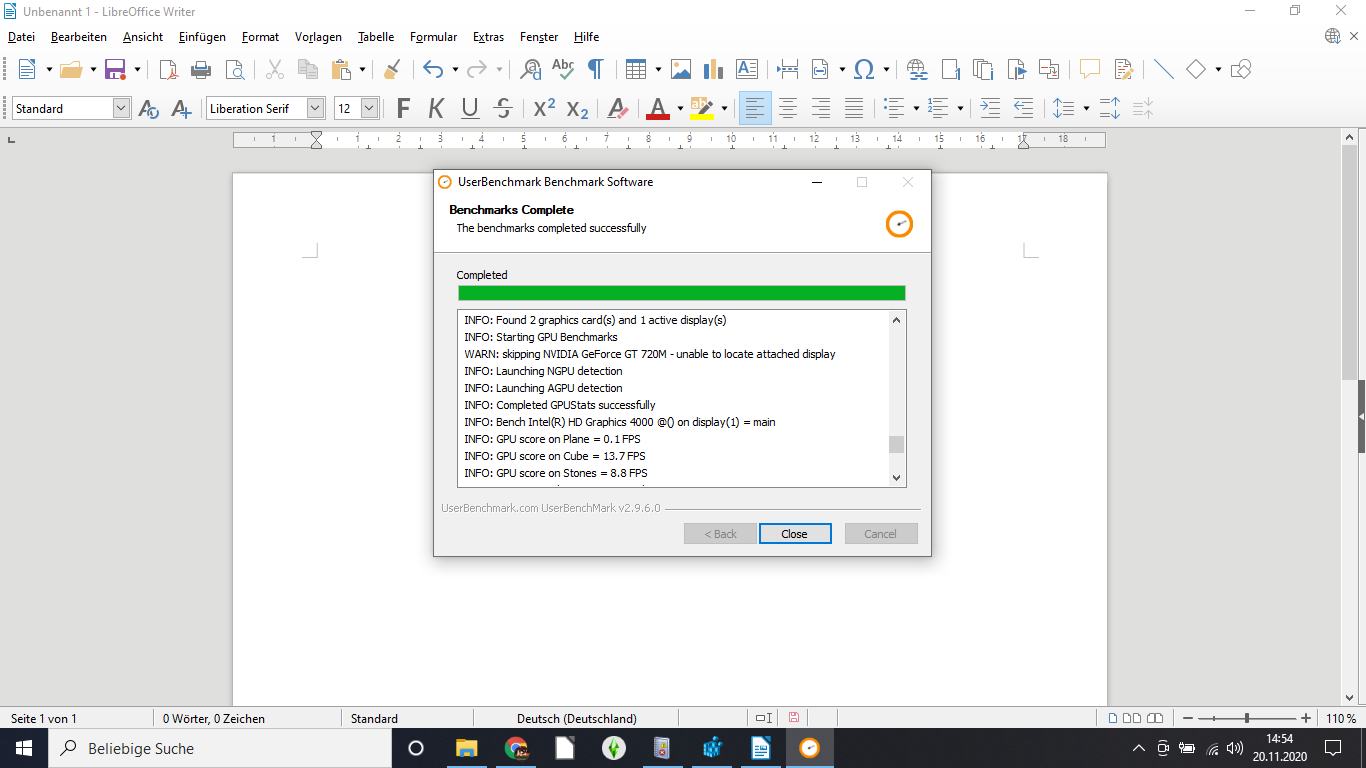
Task: Toggle print preview icon
Action: 235,69
